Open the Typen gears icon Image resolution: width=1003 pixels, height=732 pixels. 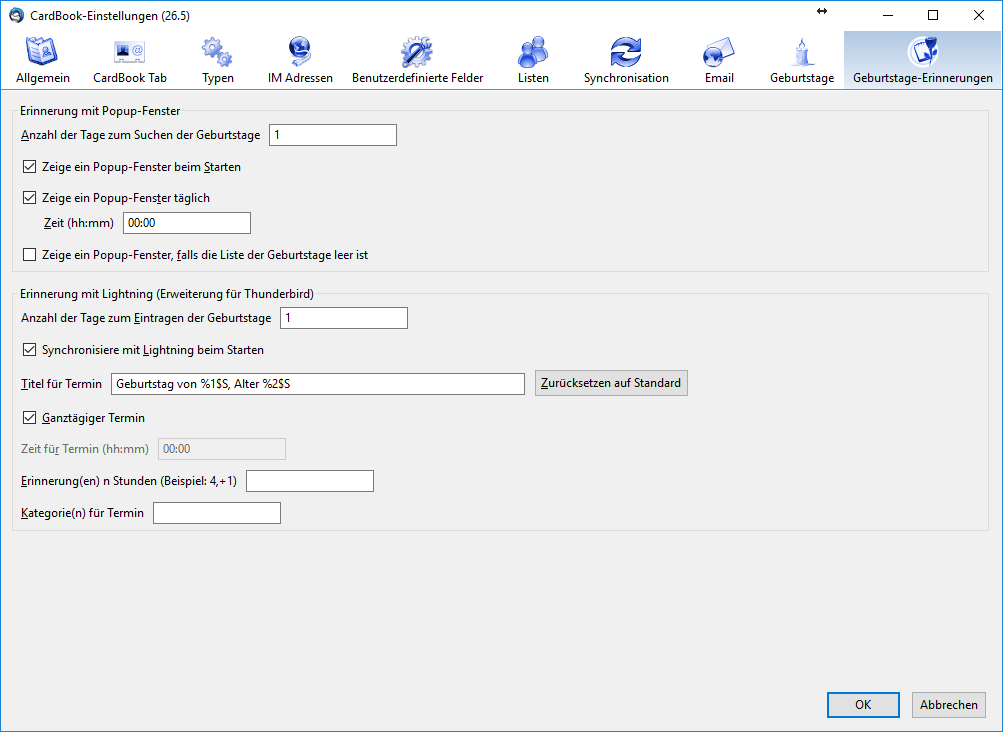point(217,51)
